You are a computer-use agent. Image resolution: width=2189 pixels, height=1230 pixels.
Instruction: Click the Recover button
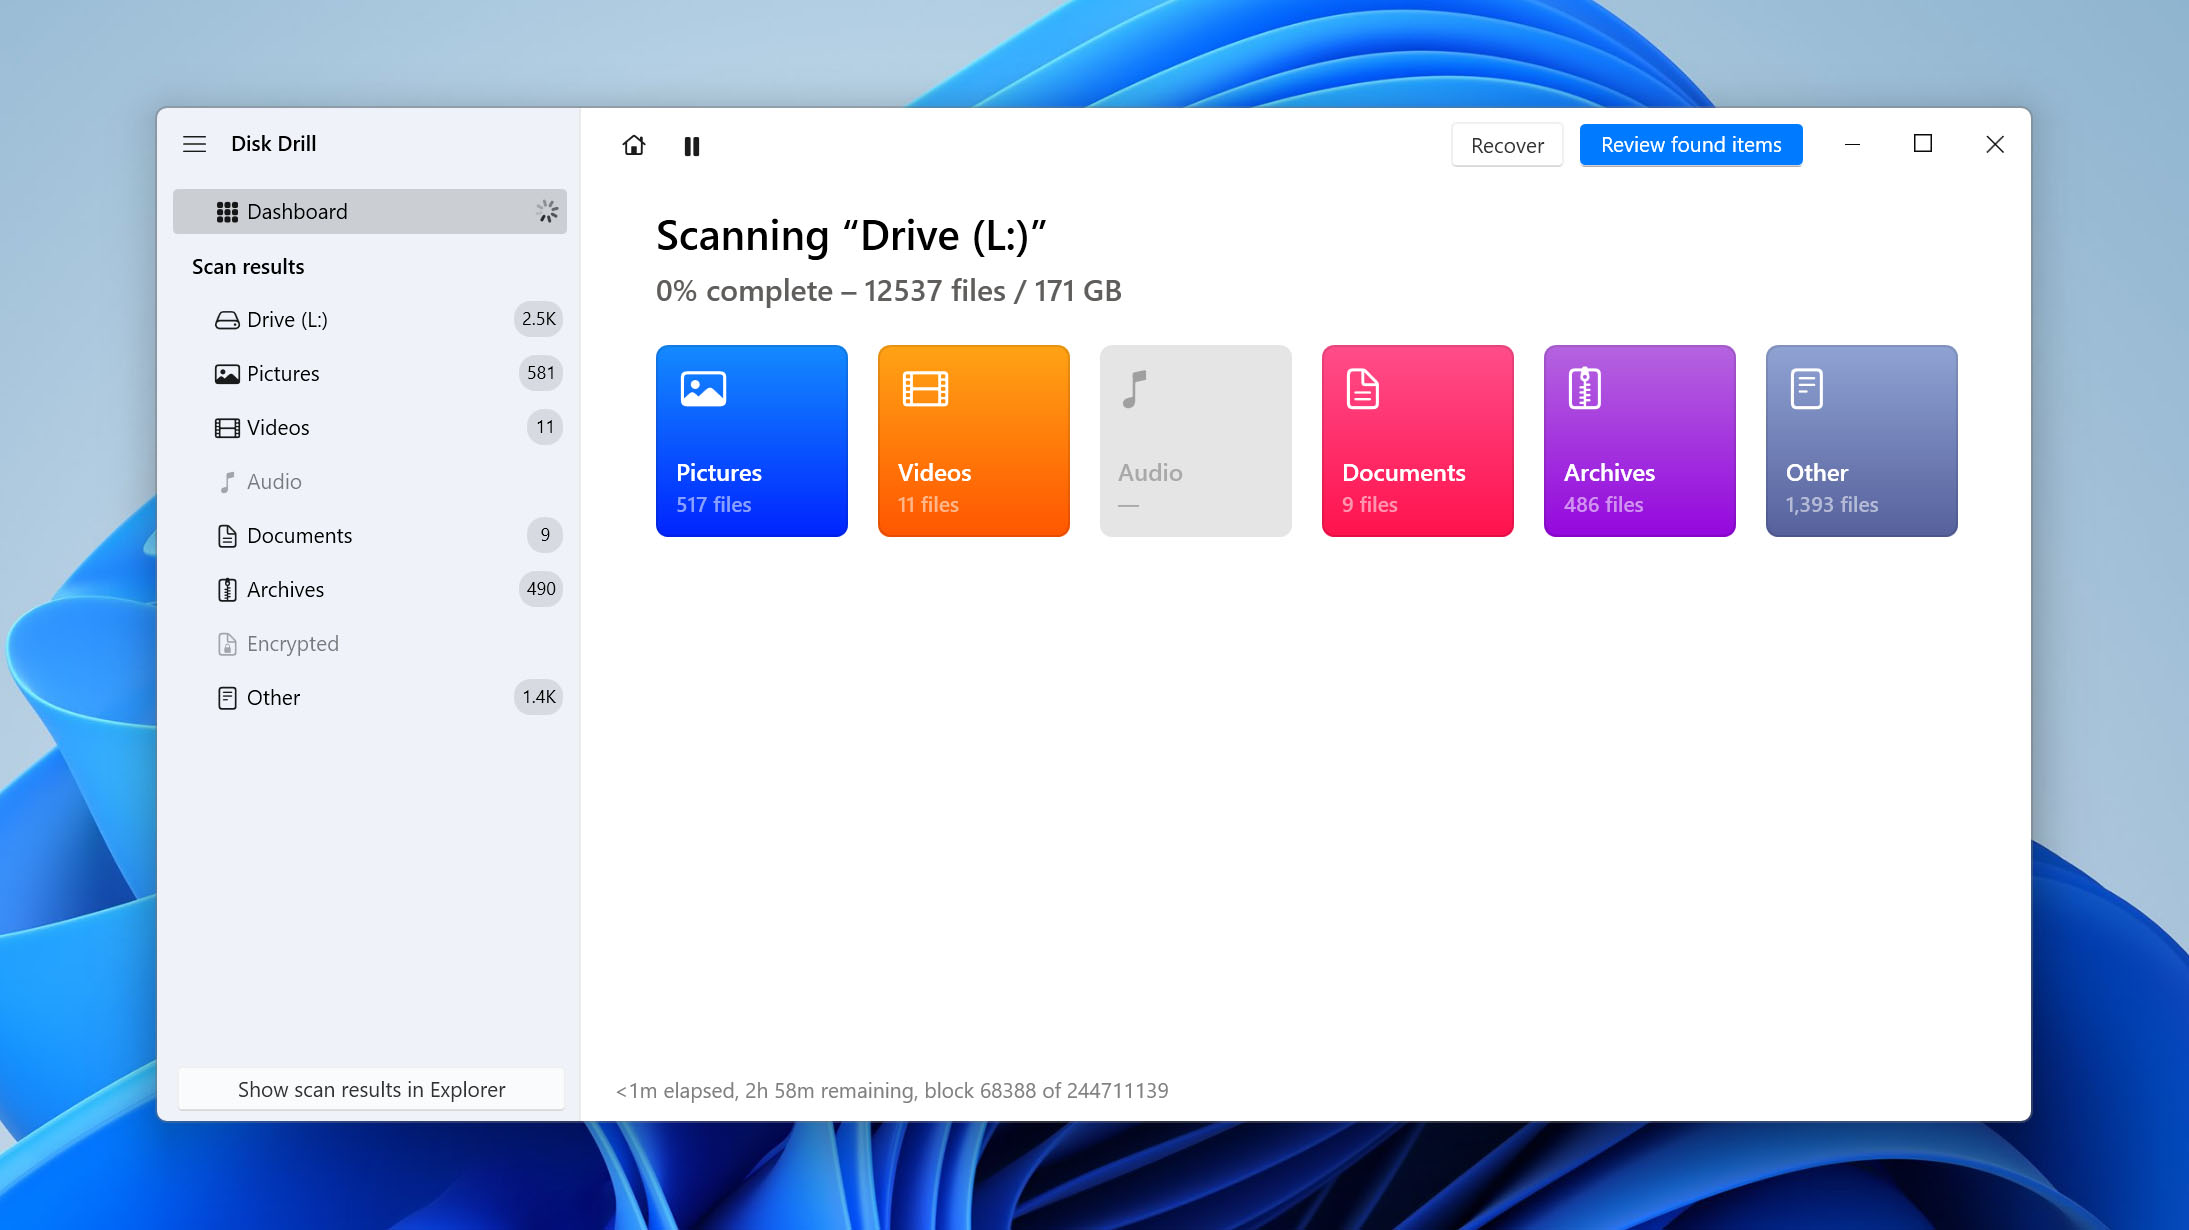click(x=1507, y=145)
